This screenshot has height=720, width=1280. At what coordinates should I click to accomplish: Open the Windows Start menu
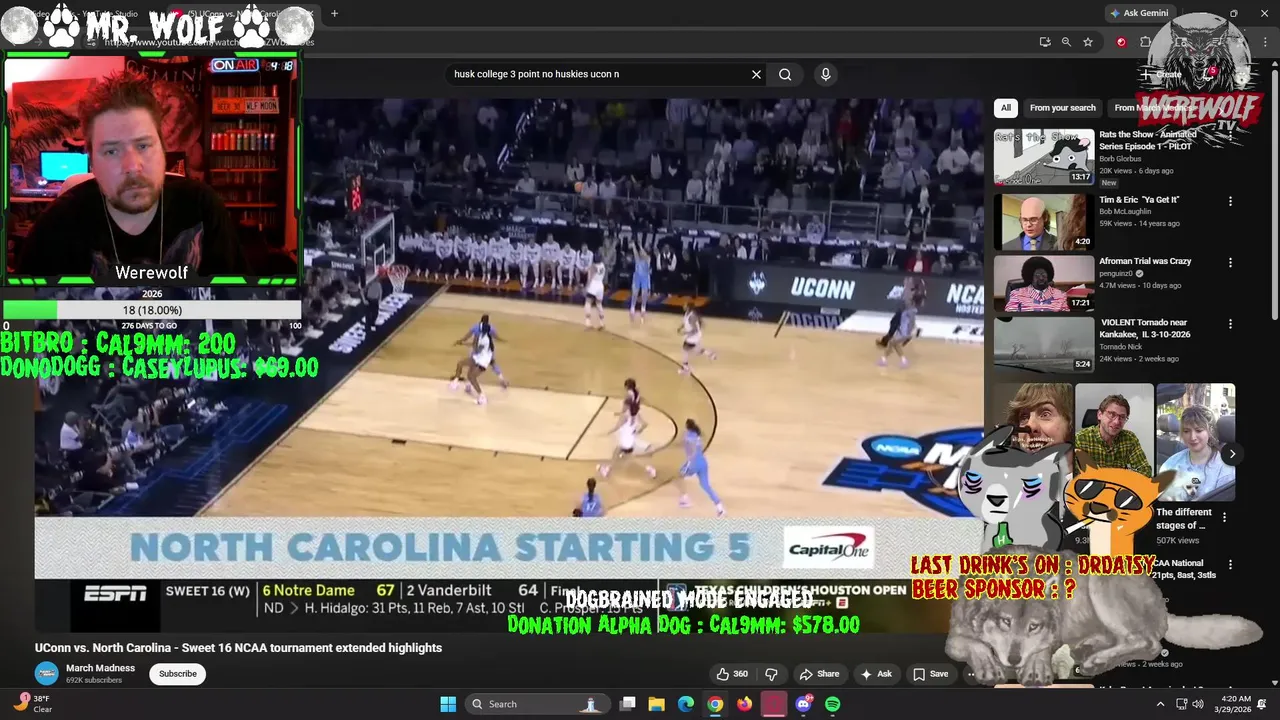[448, 704]
